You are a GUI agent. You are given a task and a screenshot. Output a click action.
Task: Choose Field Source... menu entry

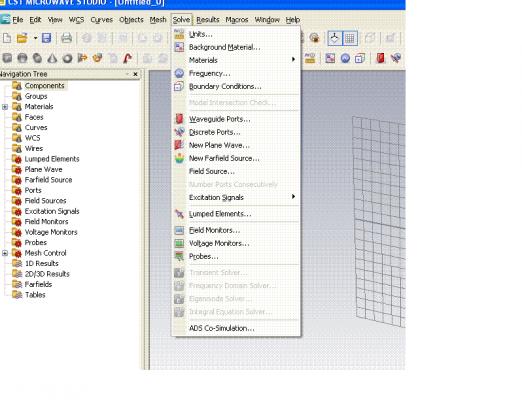(x=236, y=171)
